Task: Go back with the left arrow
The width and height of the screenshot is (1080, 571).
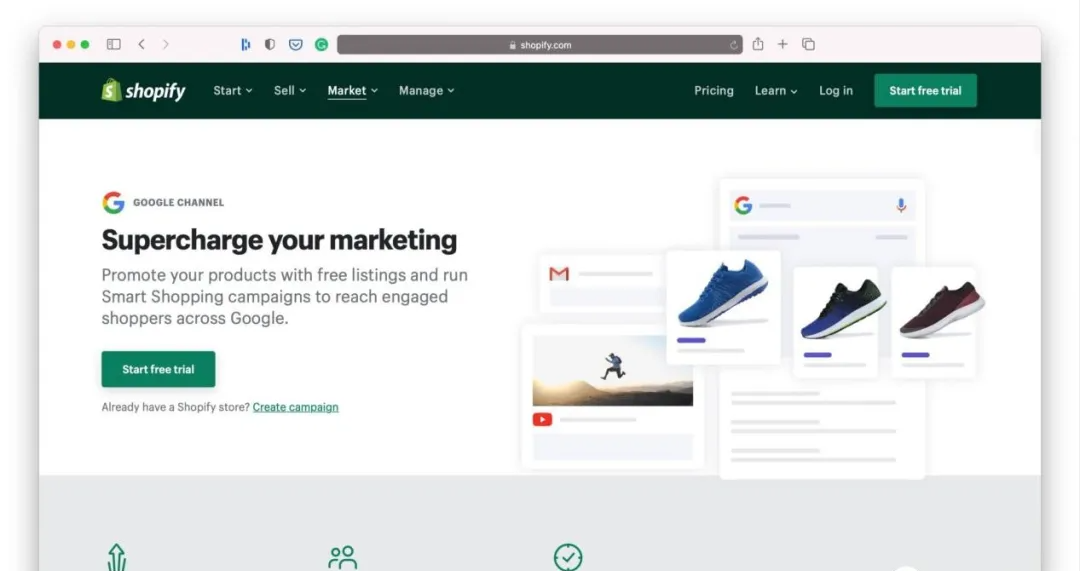Action: tap(141, 44)
